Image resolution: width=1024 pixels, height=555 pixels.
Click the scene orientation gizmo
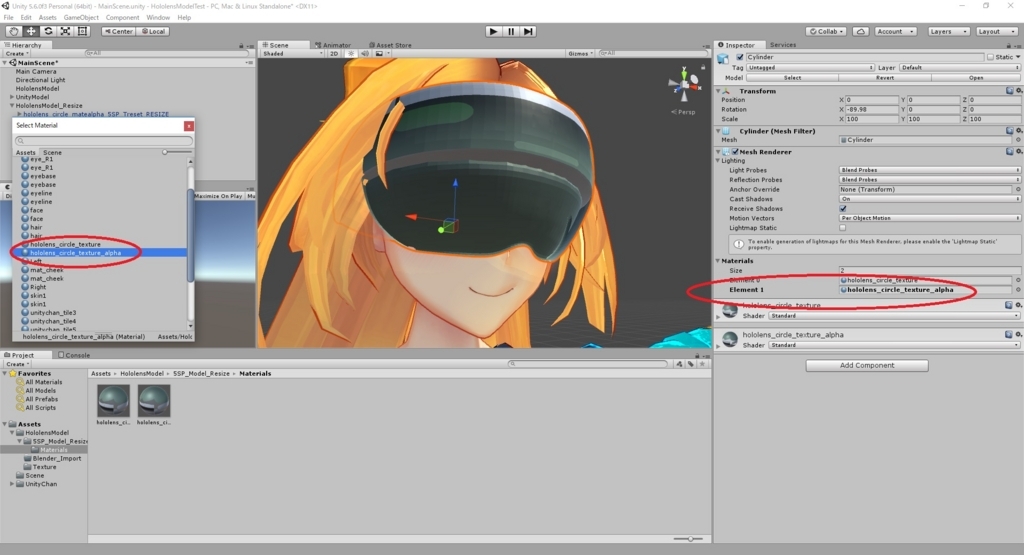point(684,84)
